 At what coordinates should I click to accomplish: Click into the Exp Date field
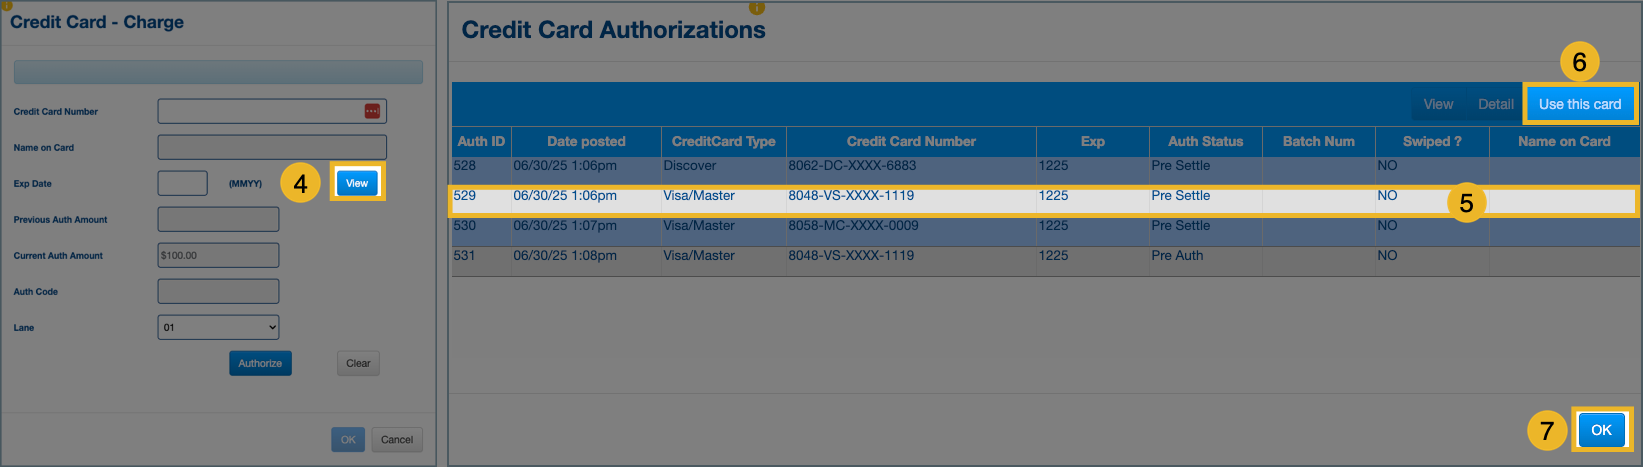tap(182, 183)
